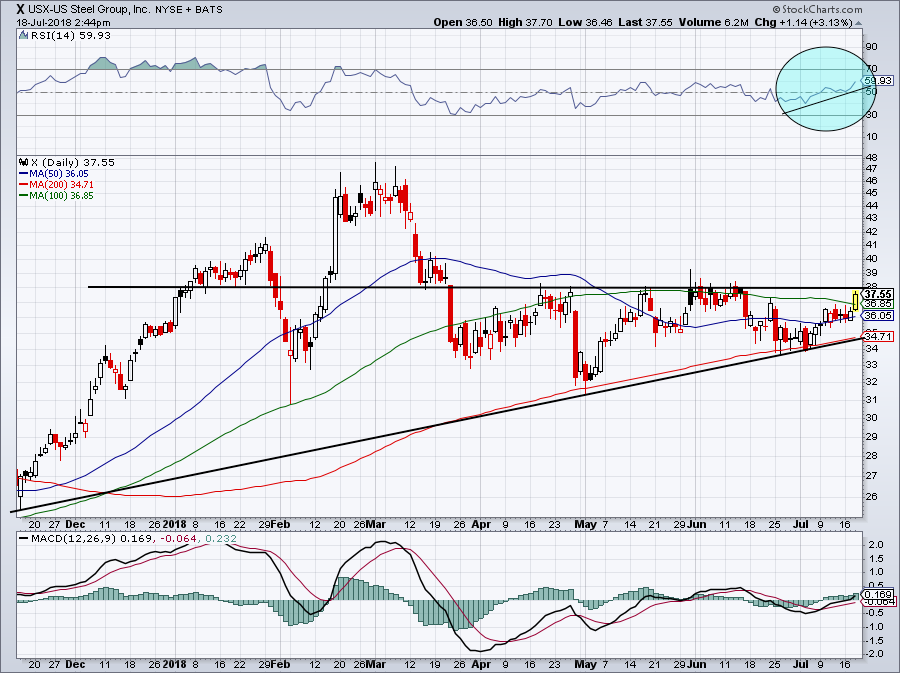Screen dimensions: 900x673
Task: Click the blue 36.05 tag on the price axis
Action: [878, 316]
